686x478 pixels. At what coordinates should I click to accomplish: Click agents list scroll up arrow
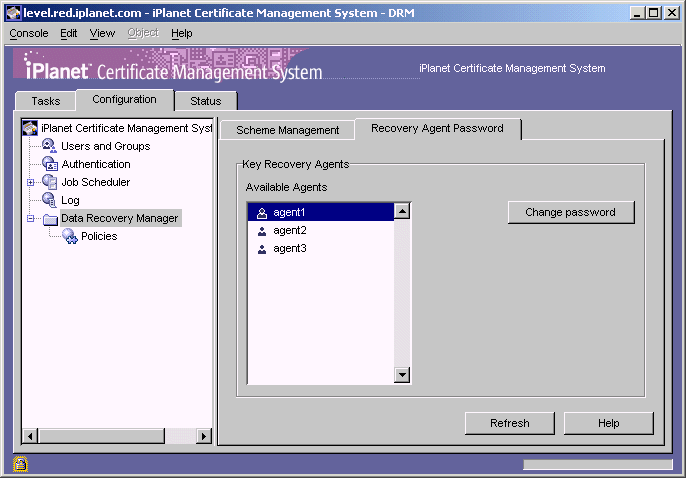click(x=402, y=211)
